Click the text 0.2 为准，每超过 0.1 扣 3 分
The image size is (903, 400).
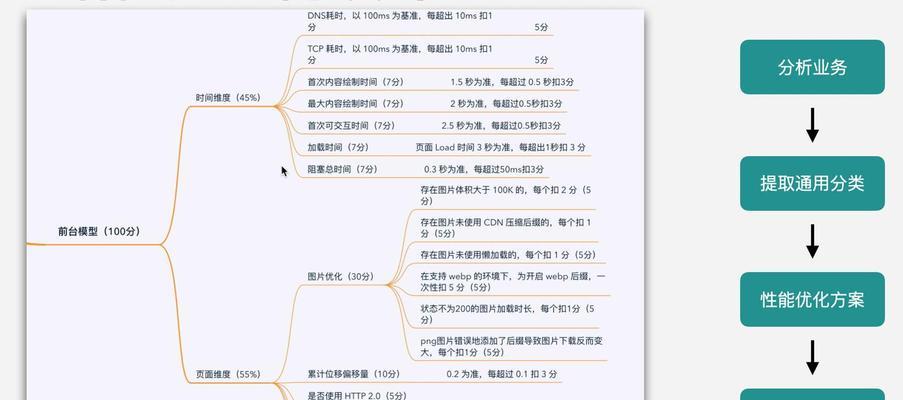coord(502,374)
